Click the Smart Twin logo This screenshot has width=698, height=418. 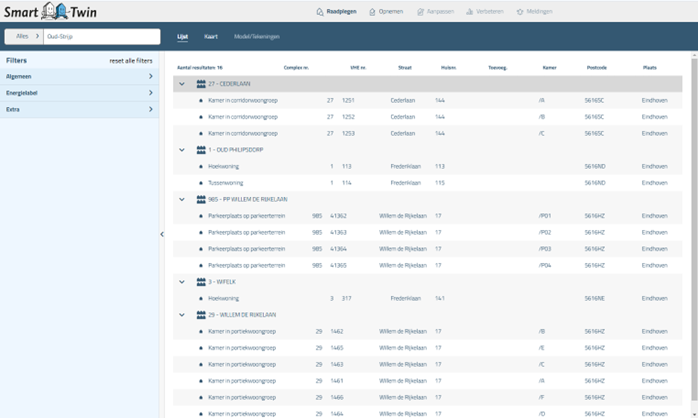(x=50, y=12)
